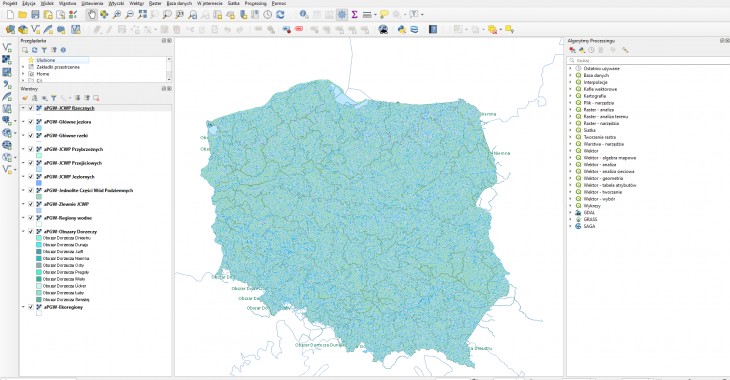Open the temporal controller clock icon
The height and width of the screenshot is (380, 730).
268,15
